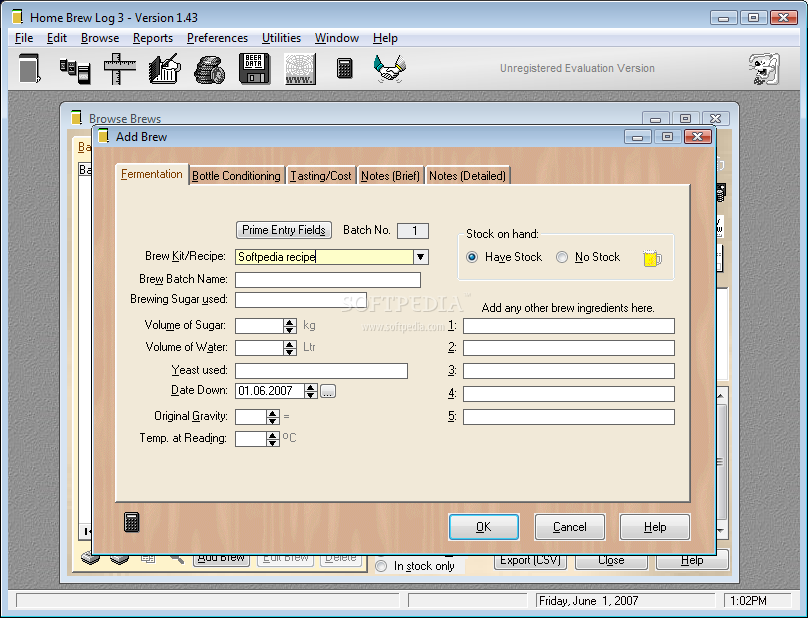Screen dimensions: 808x618
Task: Open the Notes (Detailed) tab
Action: pos(467,176)
